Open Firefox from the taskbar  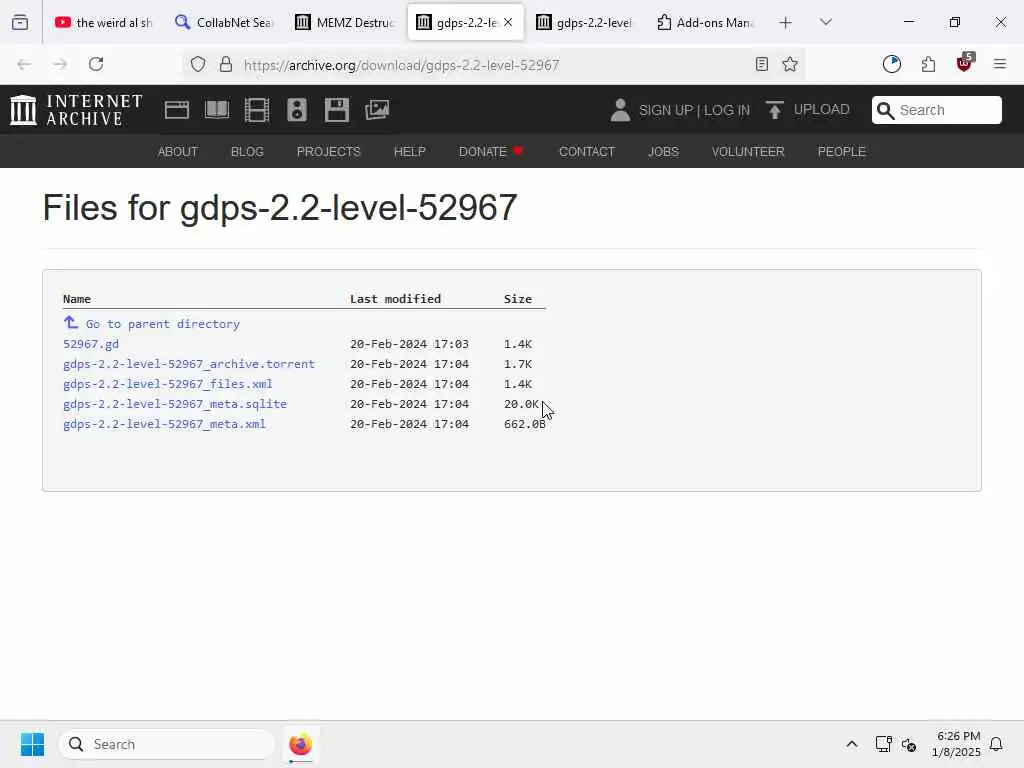point(300,744)
